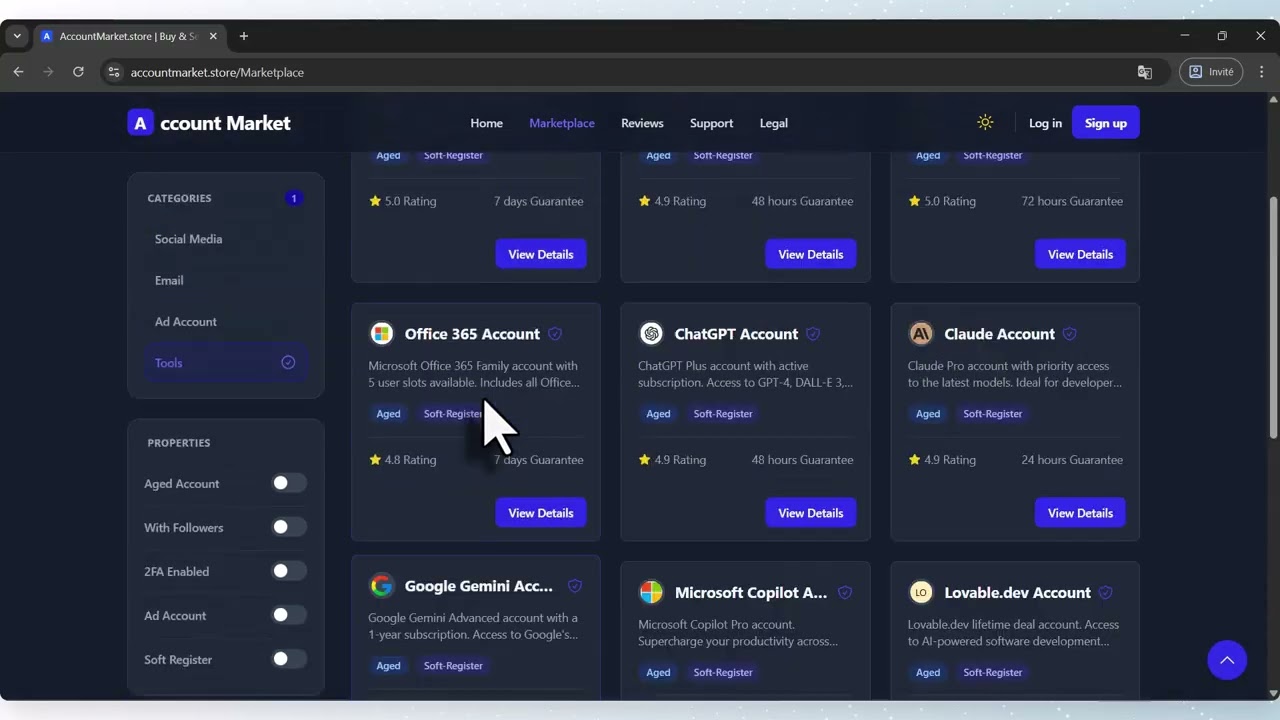Toggle the sun light-mode theme icon
This screenshot has width=1280, height=720.
tap(985, 123)
